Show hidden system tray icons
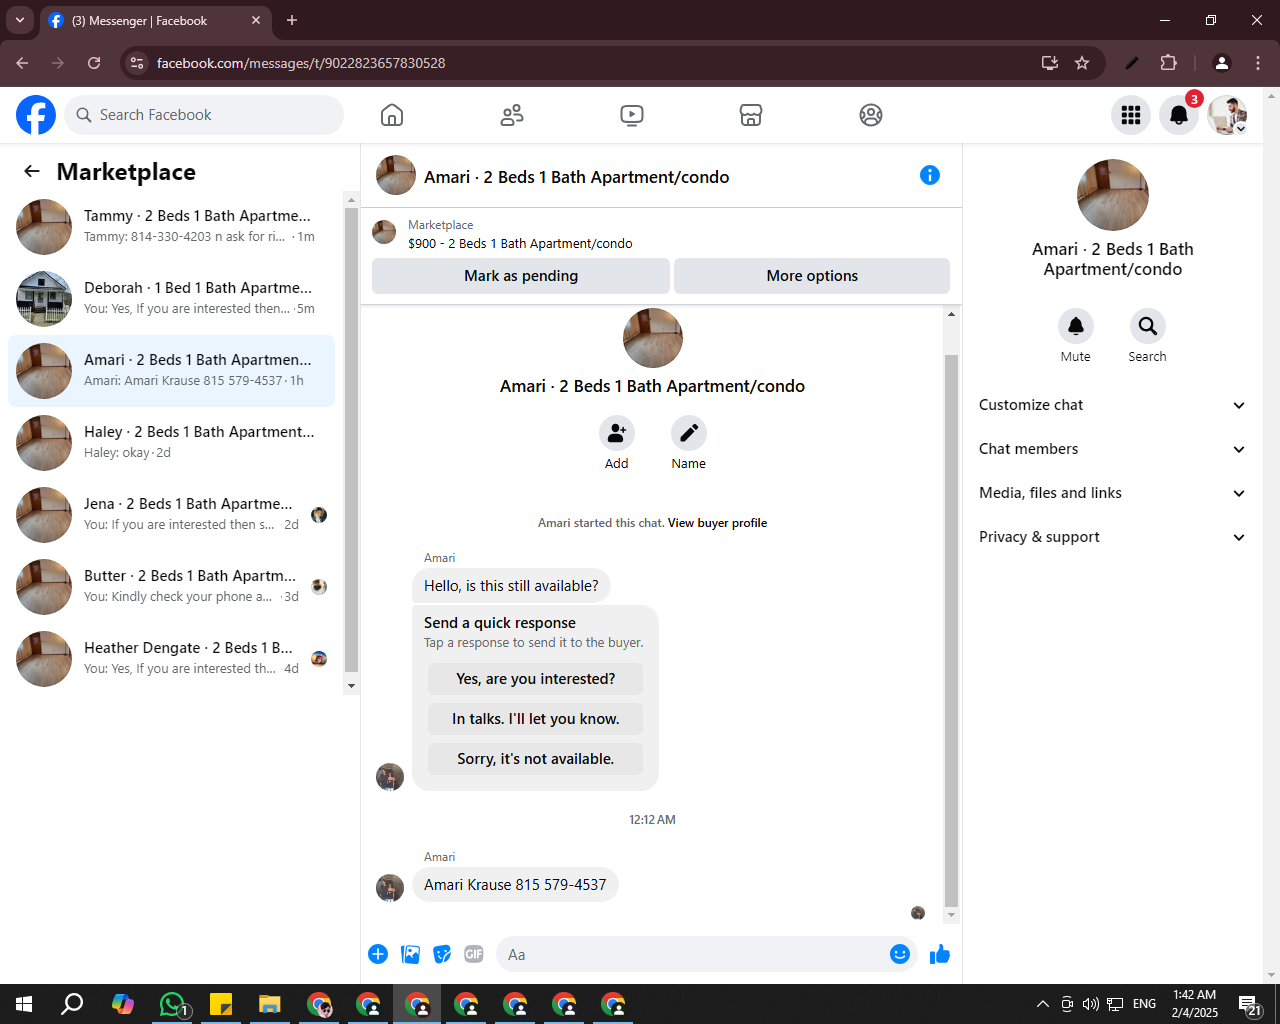The height and width of the screenshot is (1024, 1280). coord(1043,1004)
